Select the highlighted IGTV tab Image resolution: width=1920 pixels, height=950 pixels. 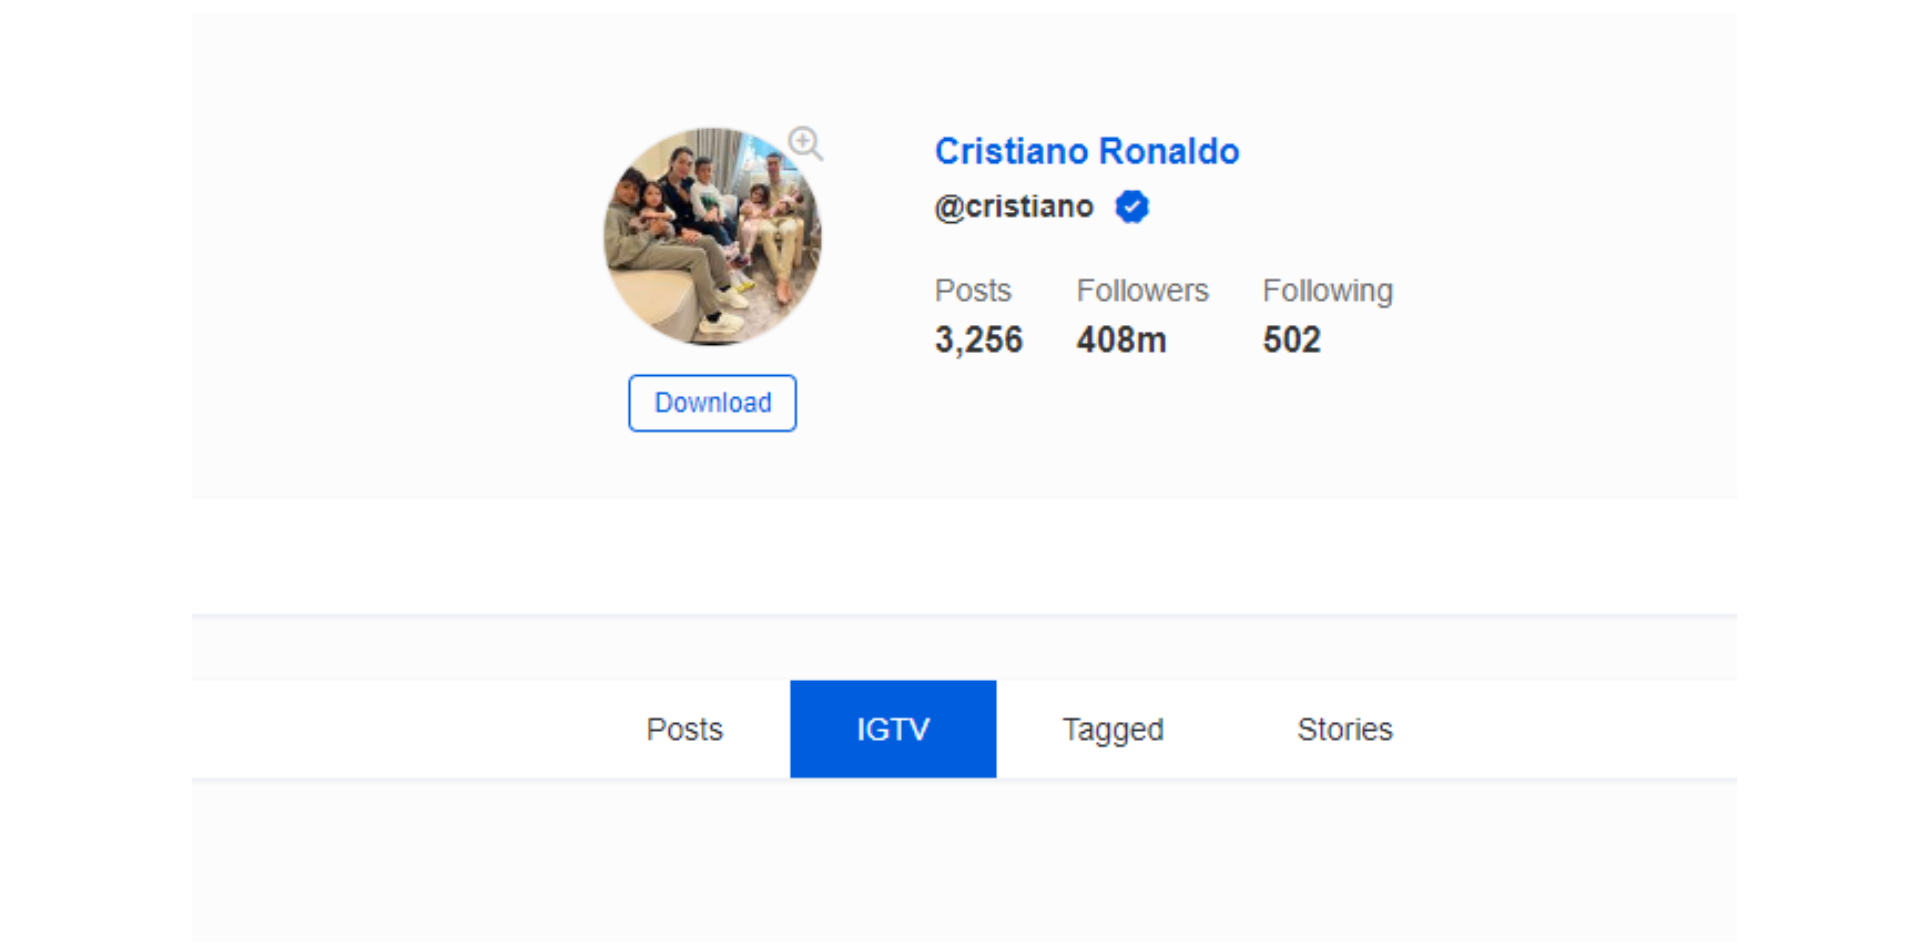(893, 729)
